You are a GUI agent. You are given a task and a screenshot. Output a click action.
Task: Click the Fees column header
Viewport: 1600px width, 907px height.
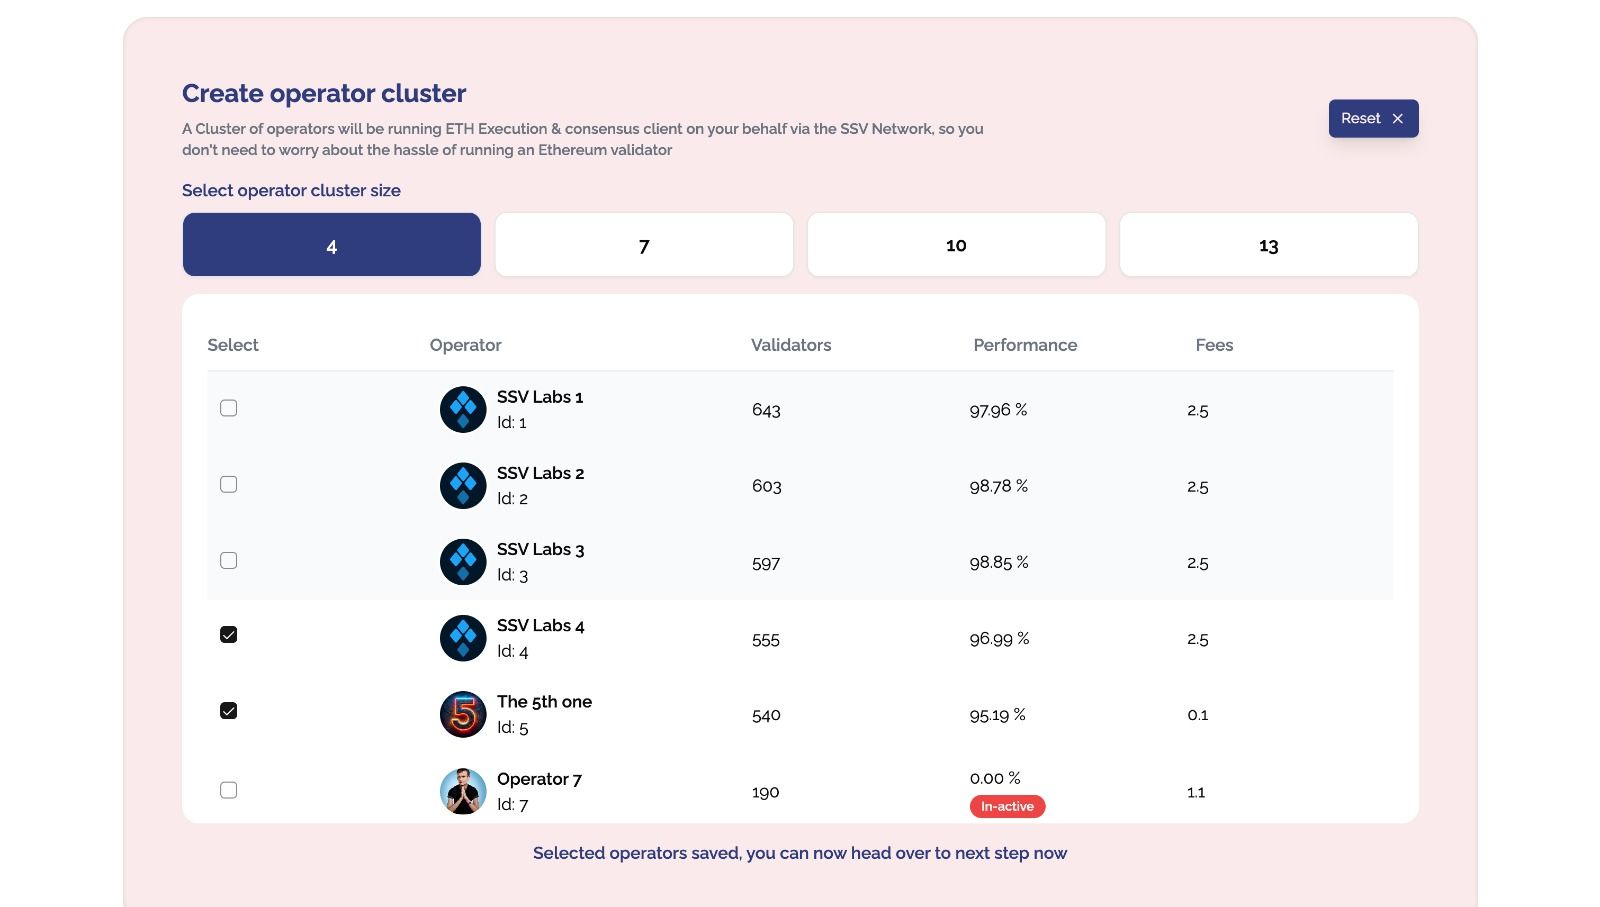(1214, 345)
